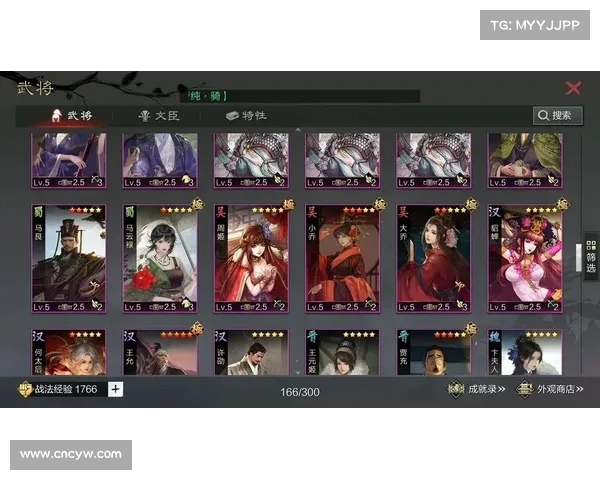
Task: Click the book icon on 特性 tab
Action: [232, 116]
